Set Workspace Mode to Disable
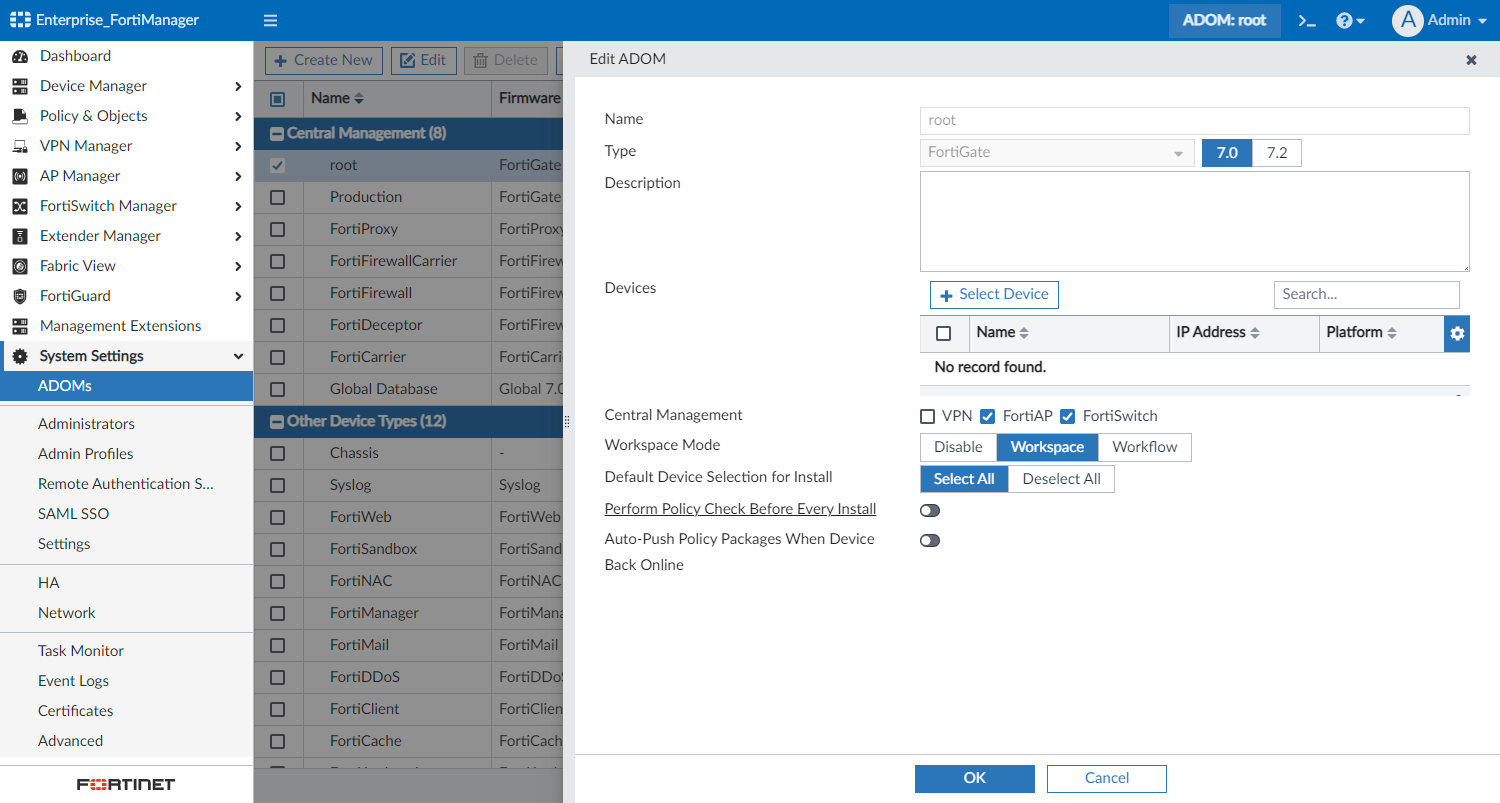1500x803 pixels. [x=958, y=447]
